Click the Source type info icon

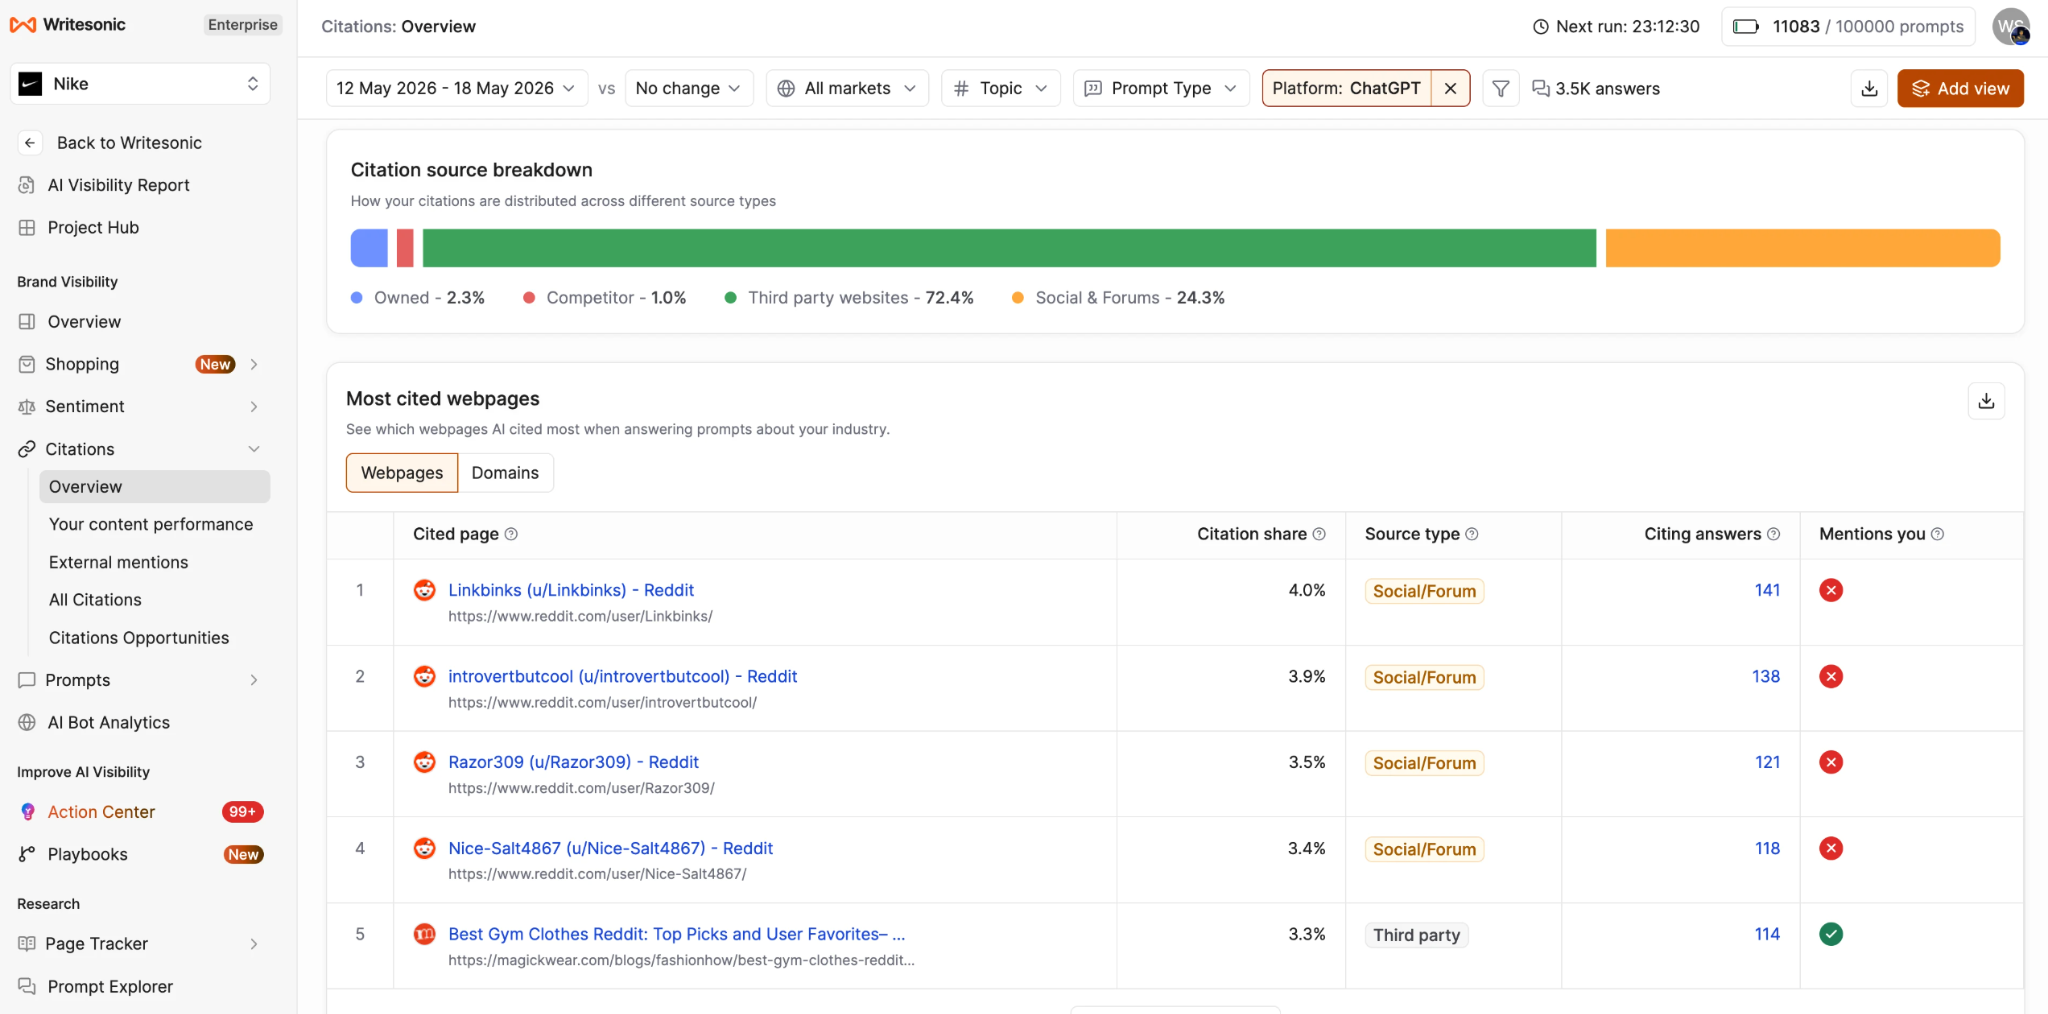coord(1472,534)
